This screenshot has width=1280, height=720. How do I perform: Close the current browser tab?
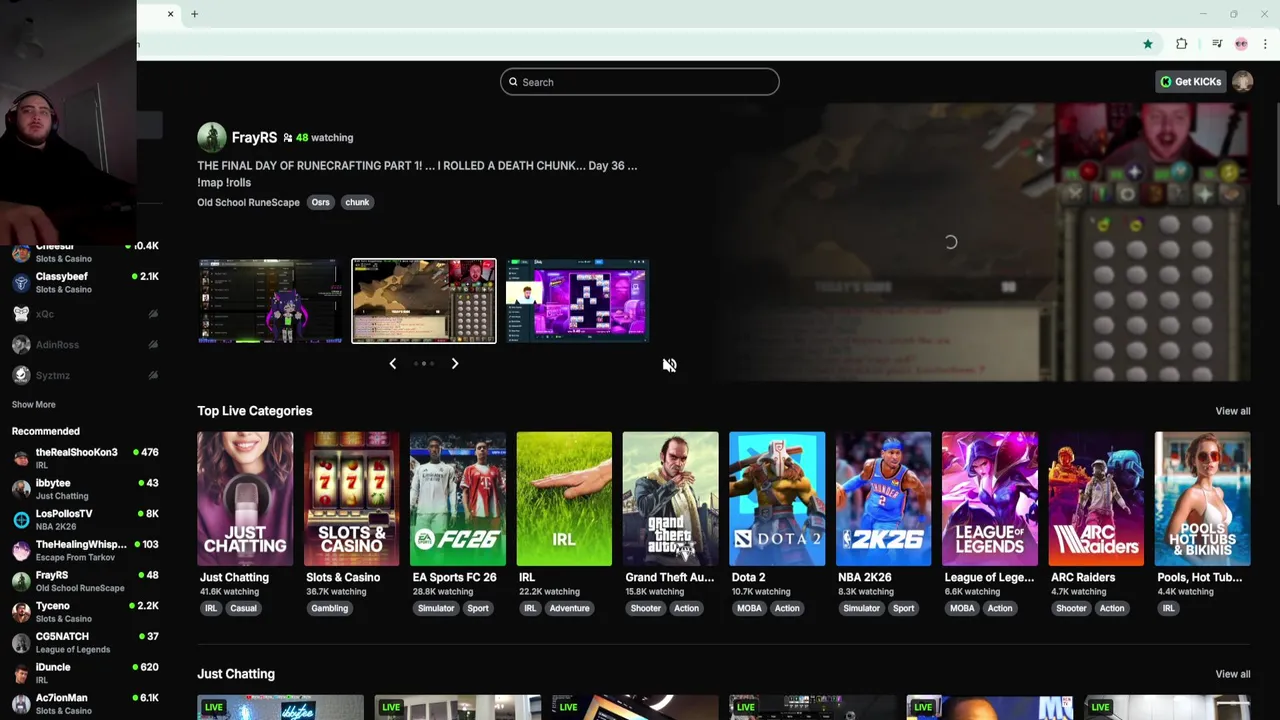(x=170, y=14)
